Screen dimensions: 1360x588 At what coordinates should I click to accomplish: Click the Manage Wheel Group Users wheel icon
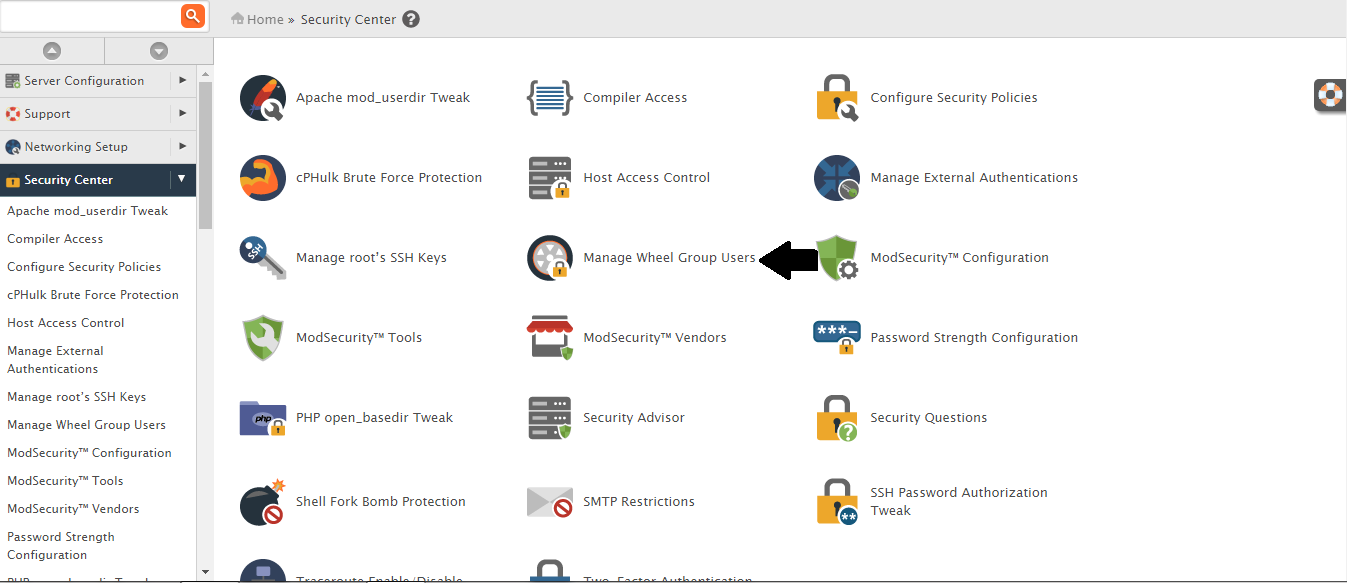click(x=550, y=258)
